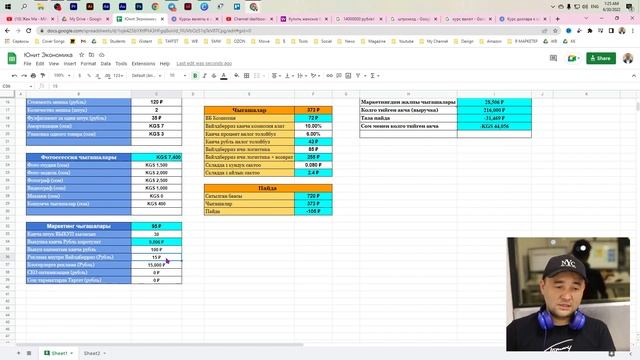Open the borders tool
640x360 pixels.
click(247, 76)
